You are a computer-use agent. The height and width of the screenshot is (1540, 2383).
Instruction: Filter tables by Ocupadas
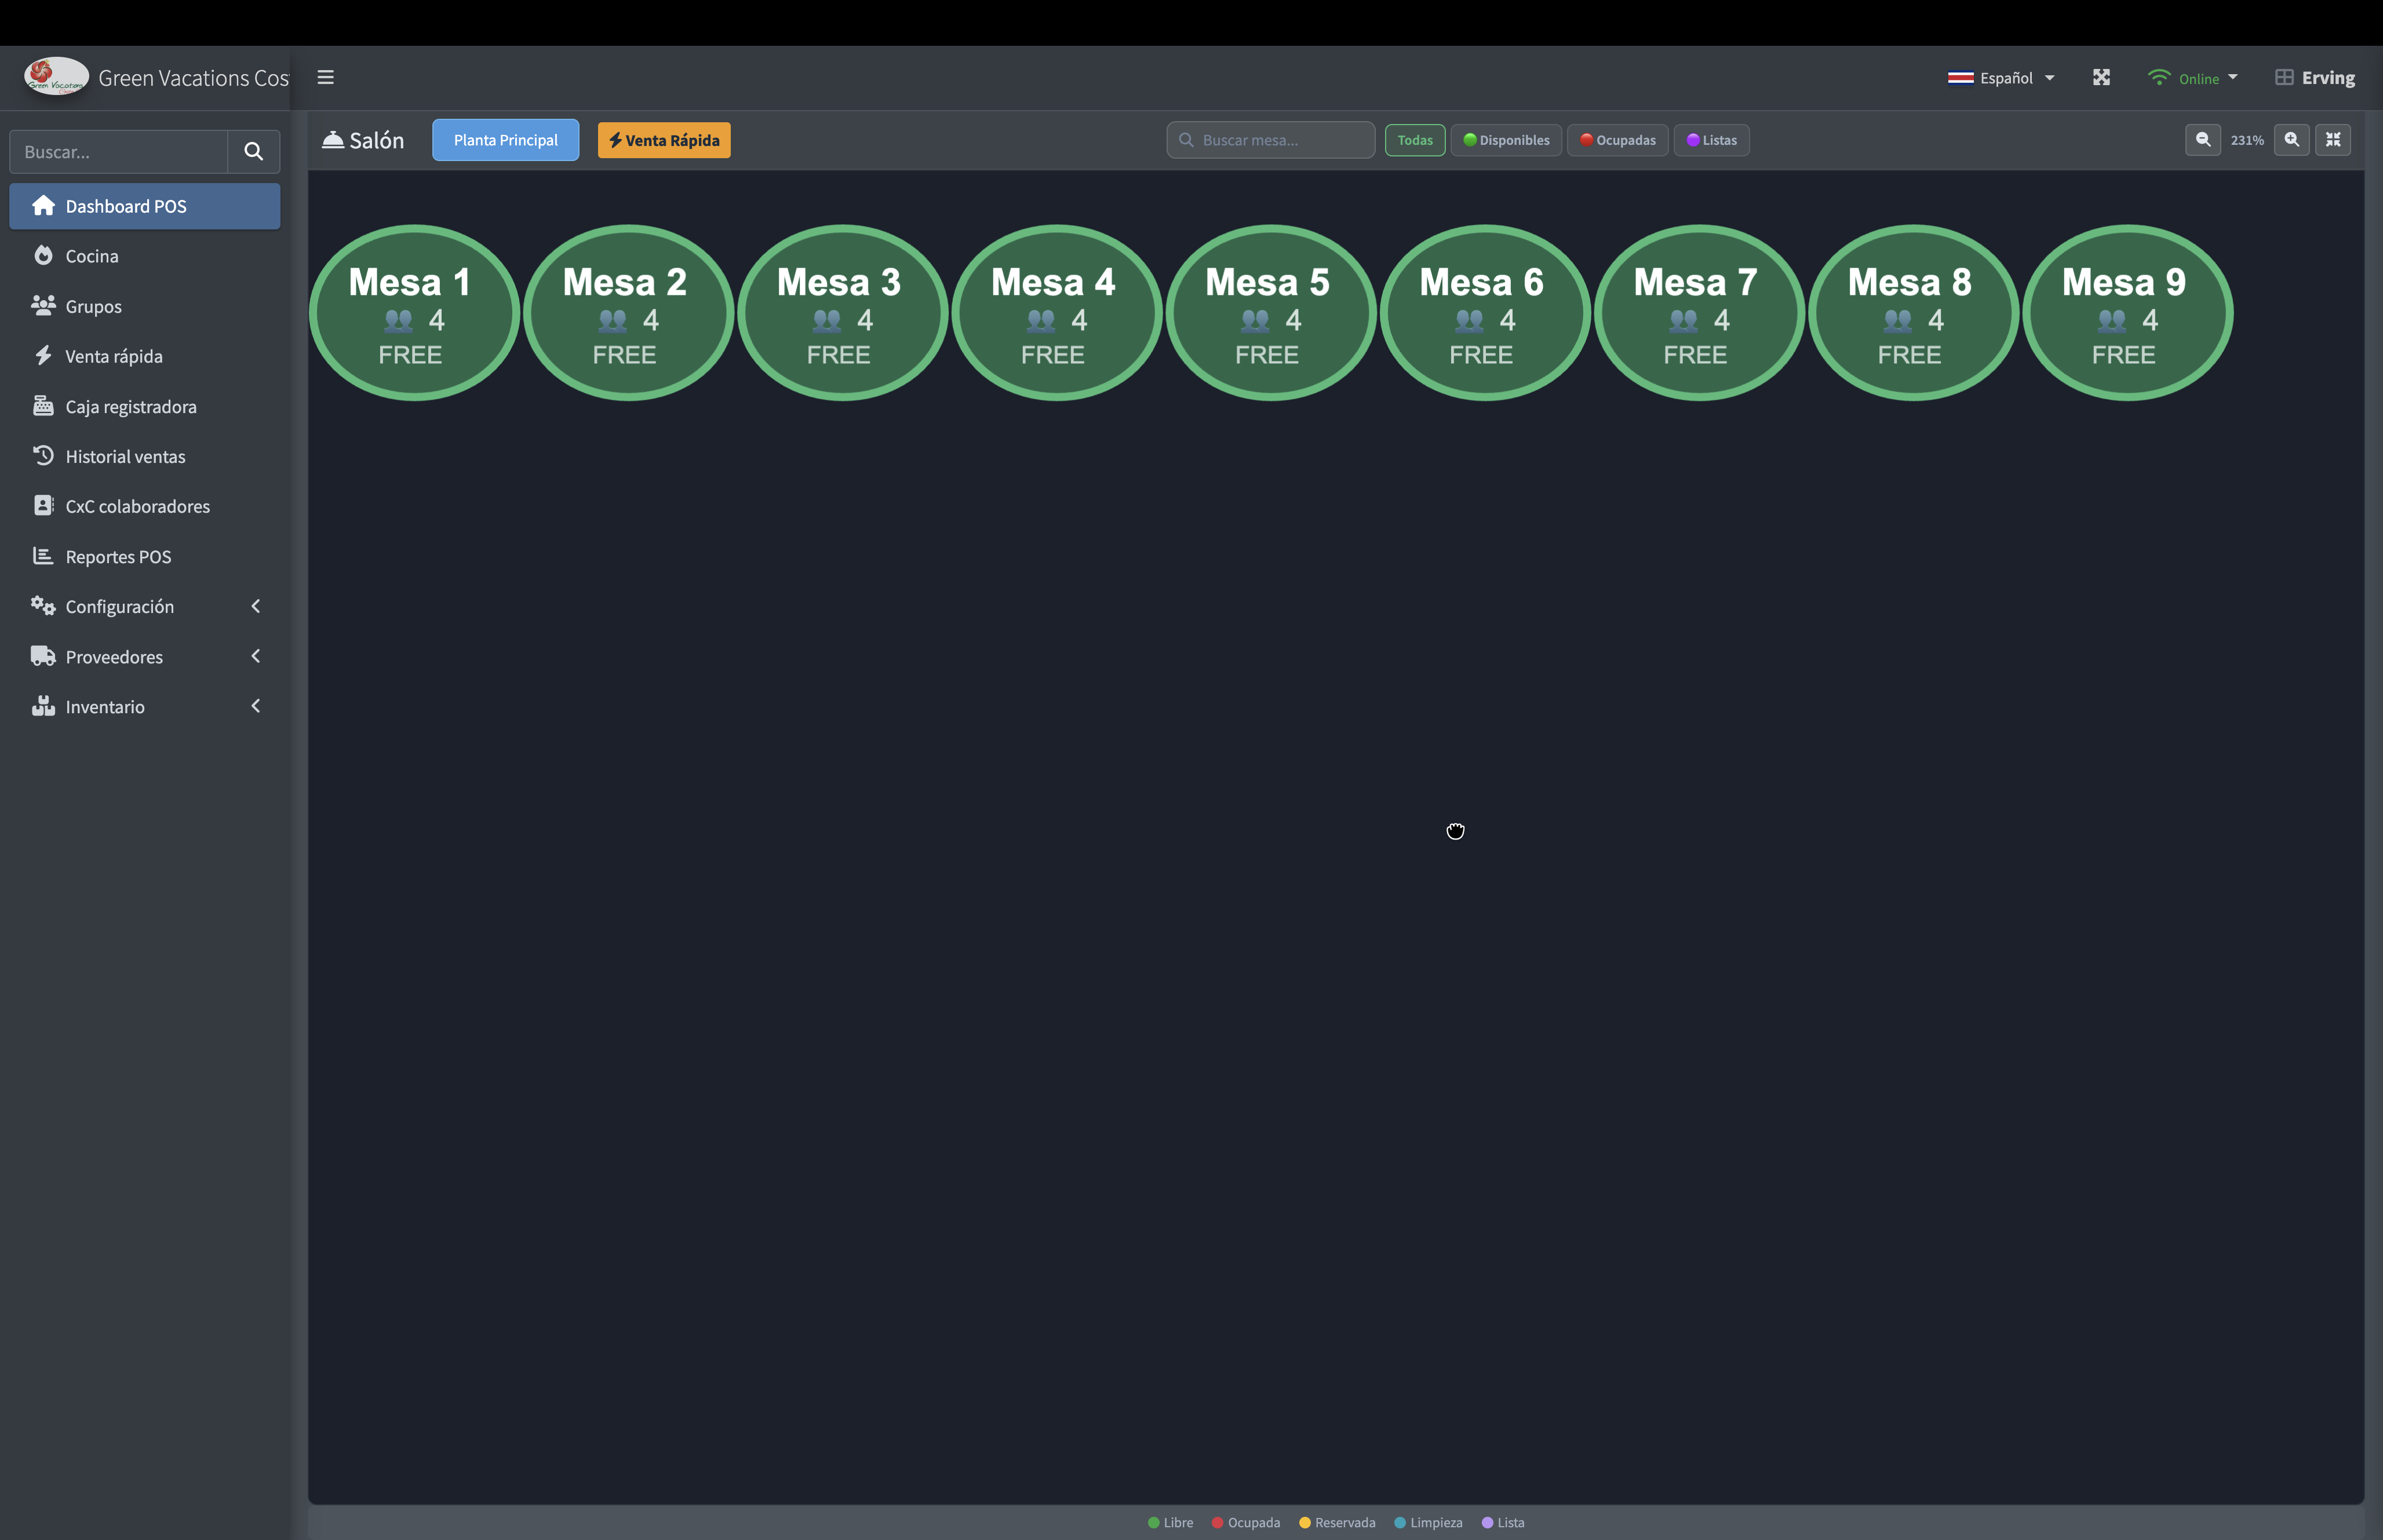point(1617,140)
